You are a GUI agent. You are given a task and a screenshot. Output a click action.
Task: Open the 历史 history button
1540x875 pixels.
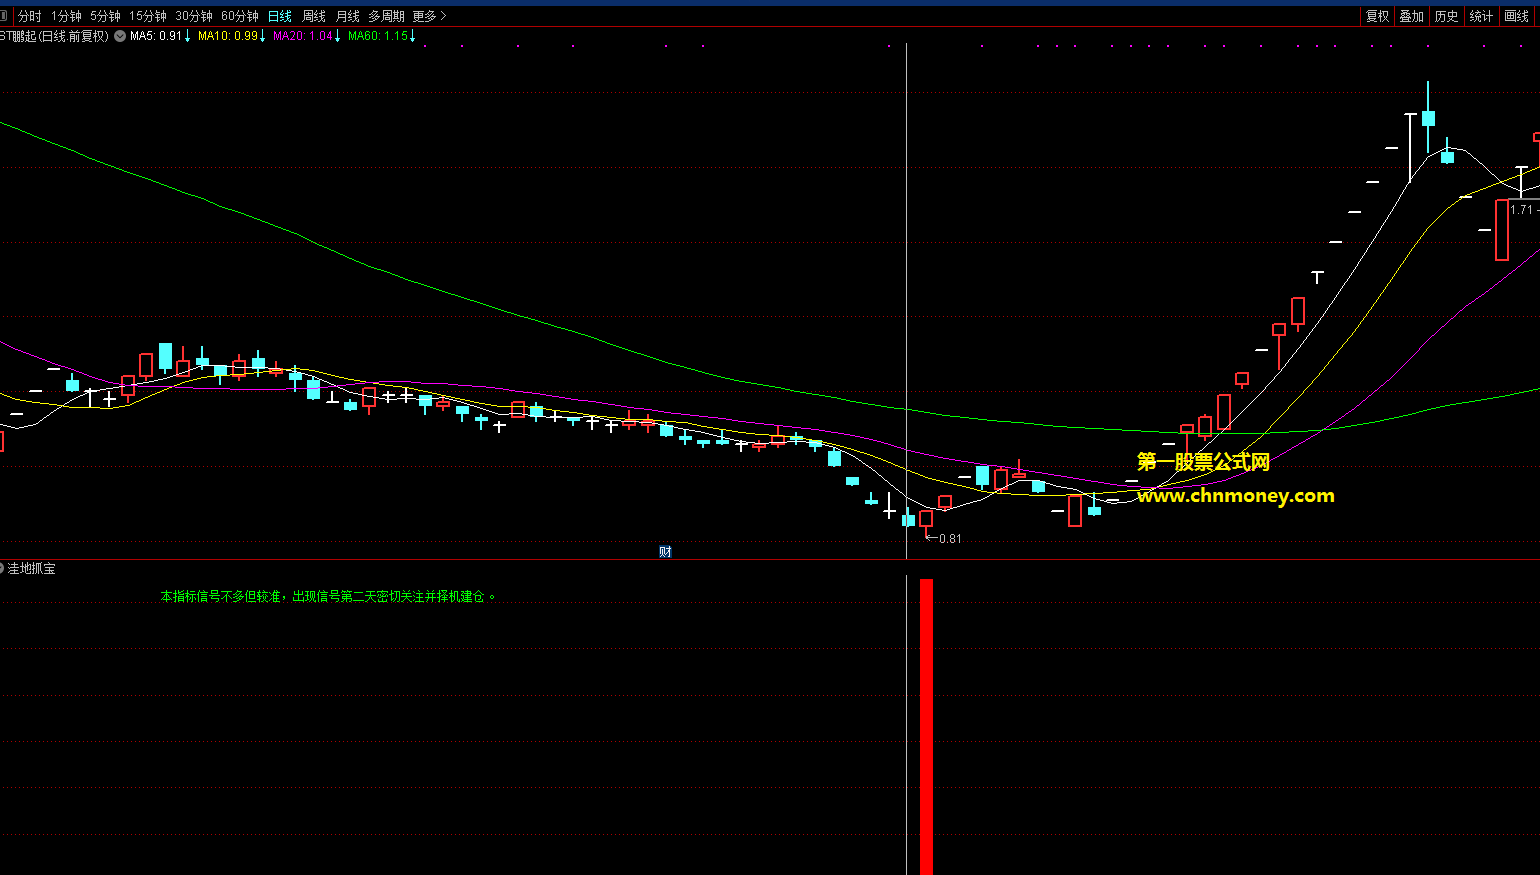[x=1447, y=16]
